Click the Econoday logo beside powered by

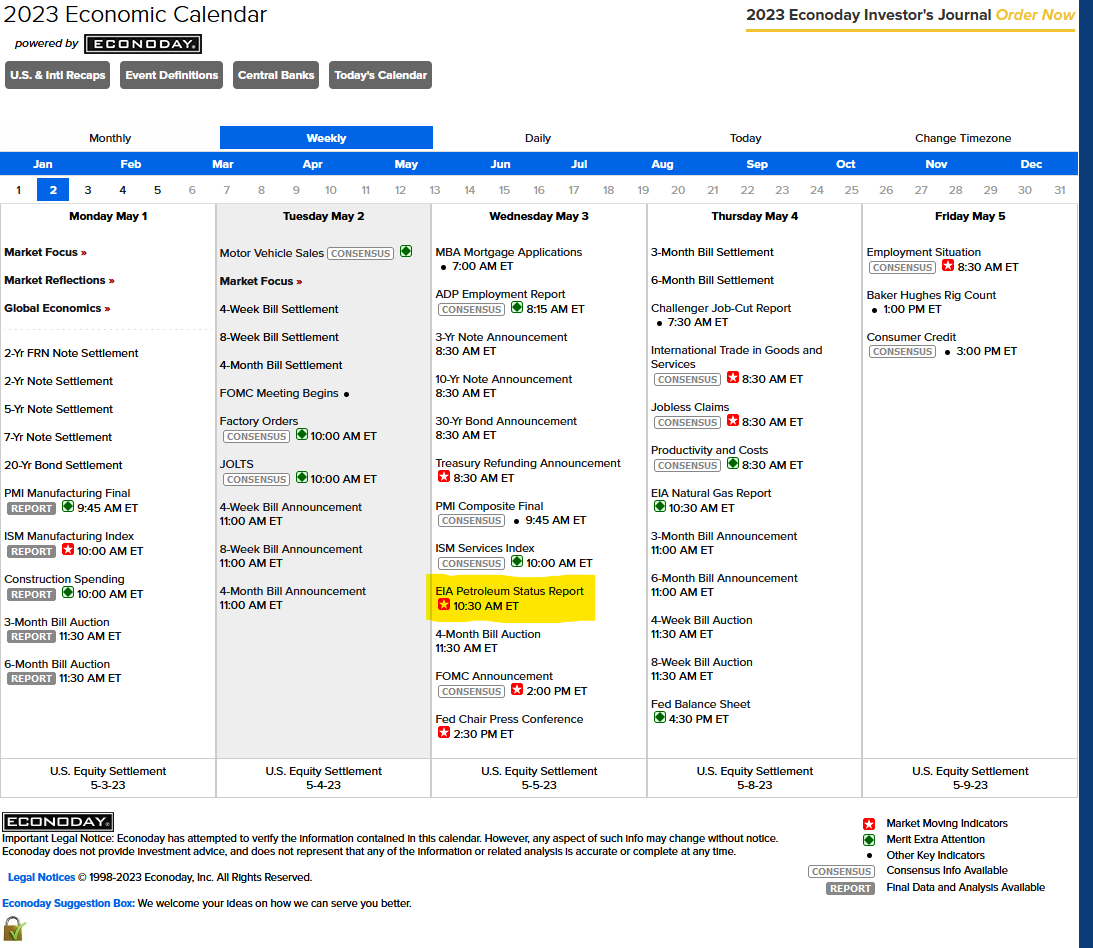pyautogui.click(x=143, y=44)
